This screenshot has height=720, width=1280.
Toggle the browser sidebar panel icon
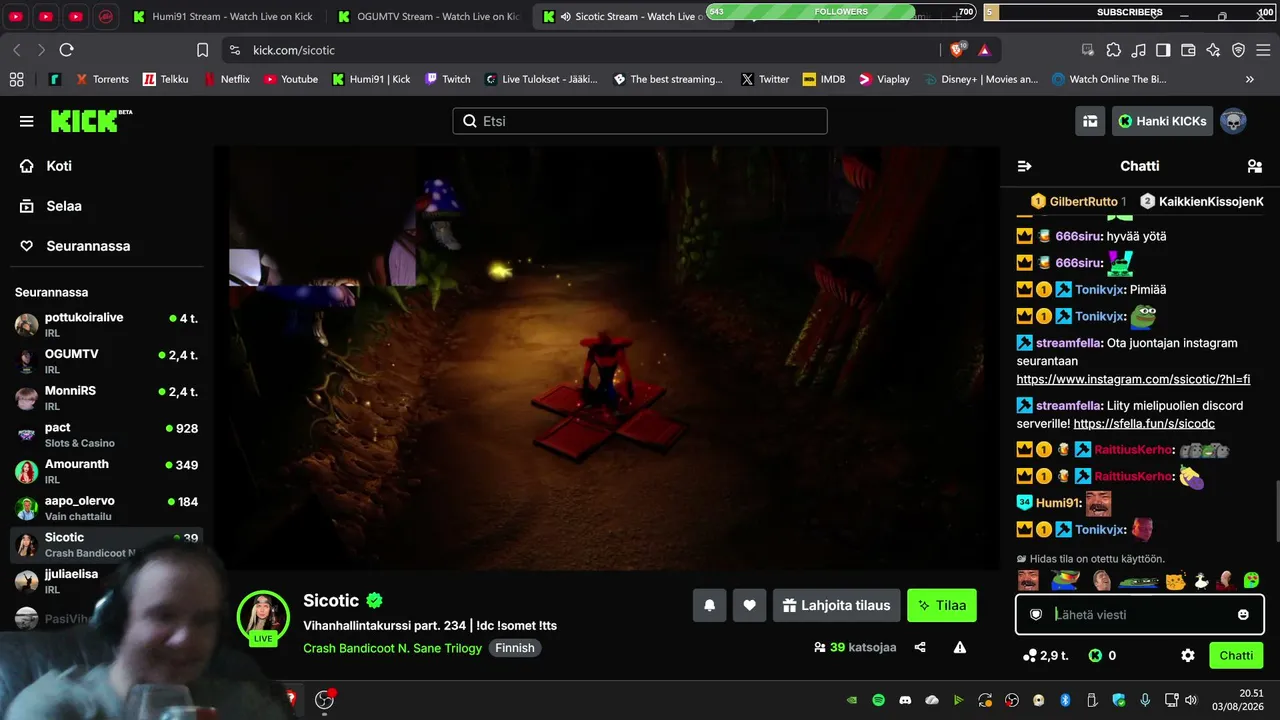[1163, 50]
